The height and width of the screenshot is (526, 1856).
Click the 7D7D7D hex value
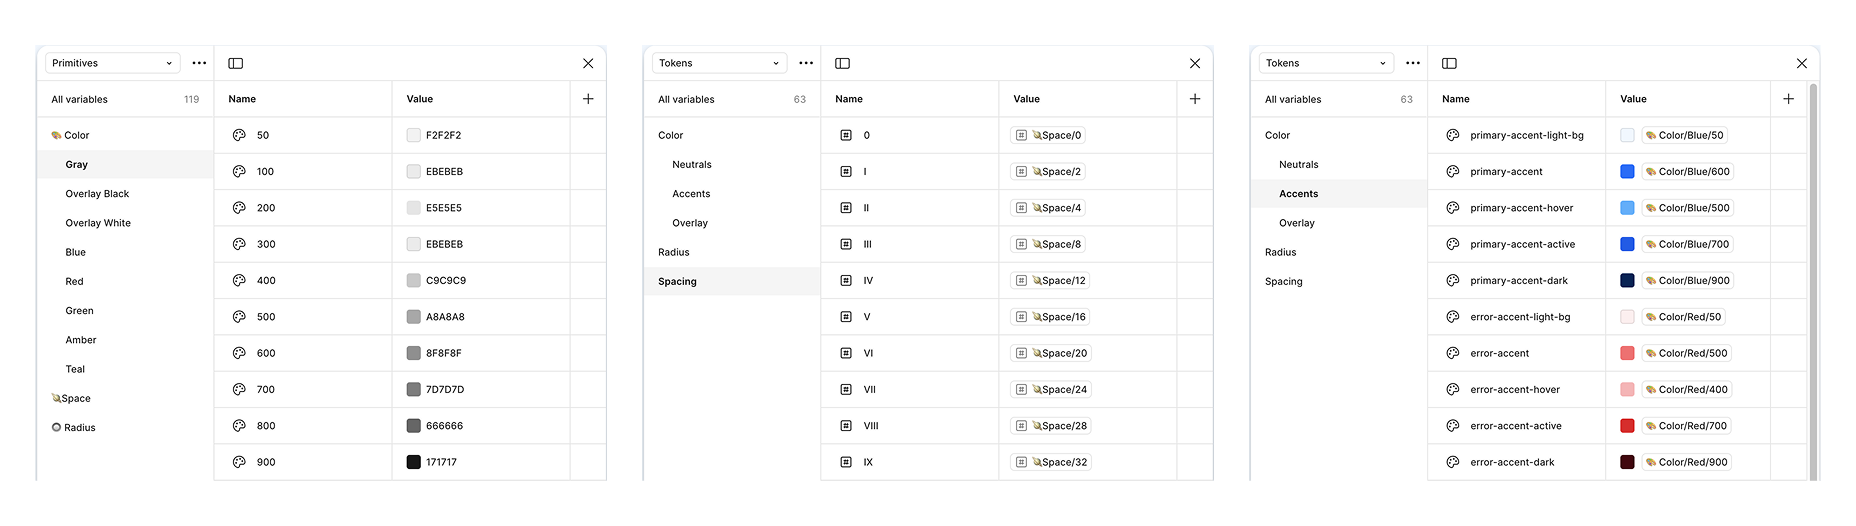coord(445,389)
